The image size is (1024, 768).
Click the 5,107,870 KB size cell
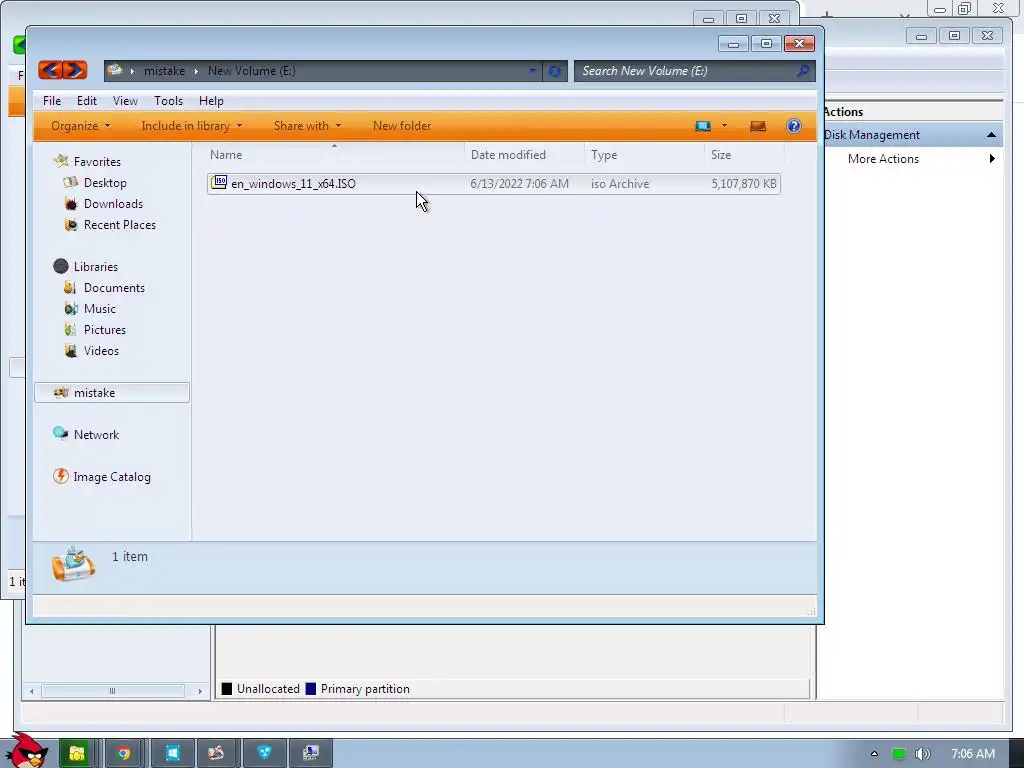pos(744,184)
